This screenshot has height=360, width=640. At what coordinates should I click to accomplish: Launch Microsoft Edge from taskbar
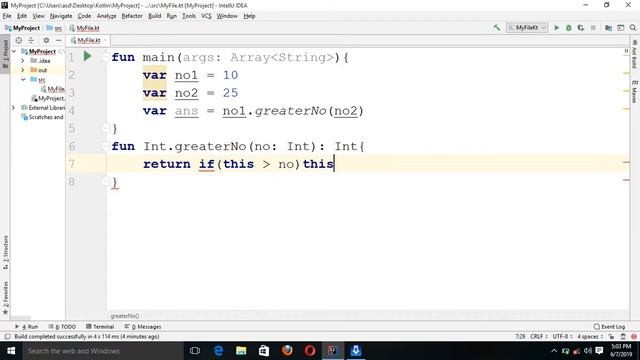tap(218, 351)
